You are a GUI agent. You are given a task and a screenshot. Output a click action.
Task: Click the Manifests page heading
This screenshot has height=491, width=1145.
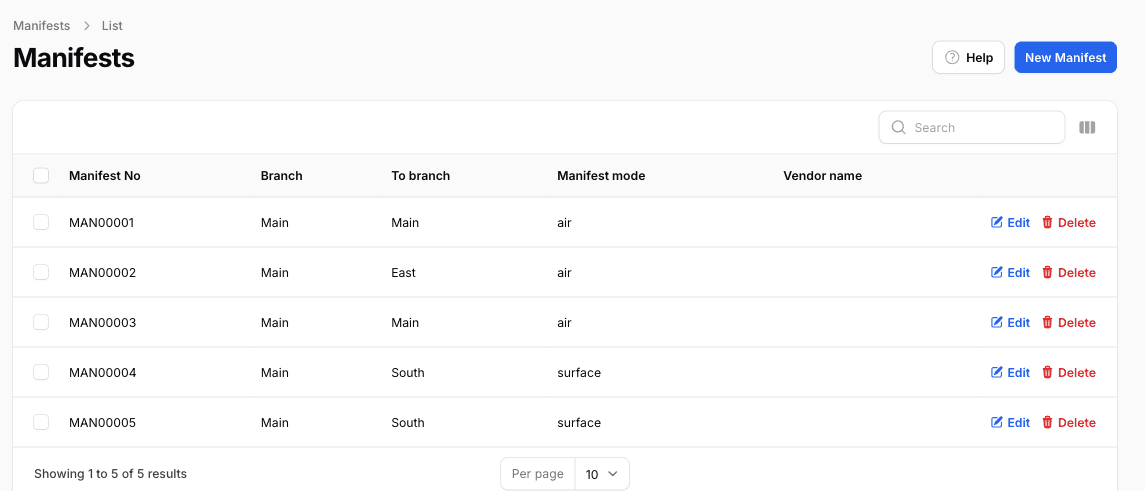point(74,58)
